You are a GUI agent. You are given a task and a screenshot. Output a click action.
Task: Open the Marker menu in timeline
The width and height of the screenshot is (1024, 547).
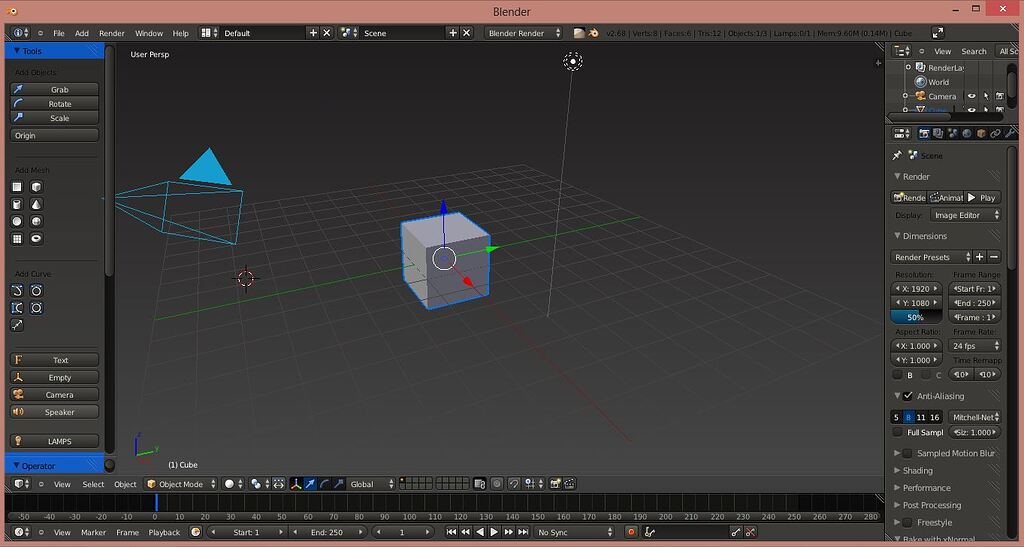point(93,532)
